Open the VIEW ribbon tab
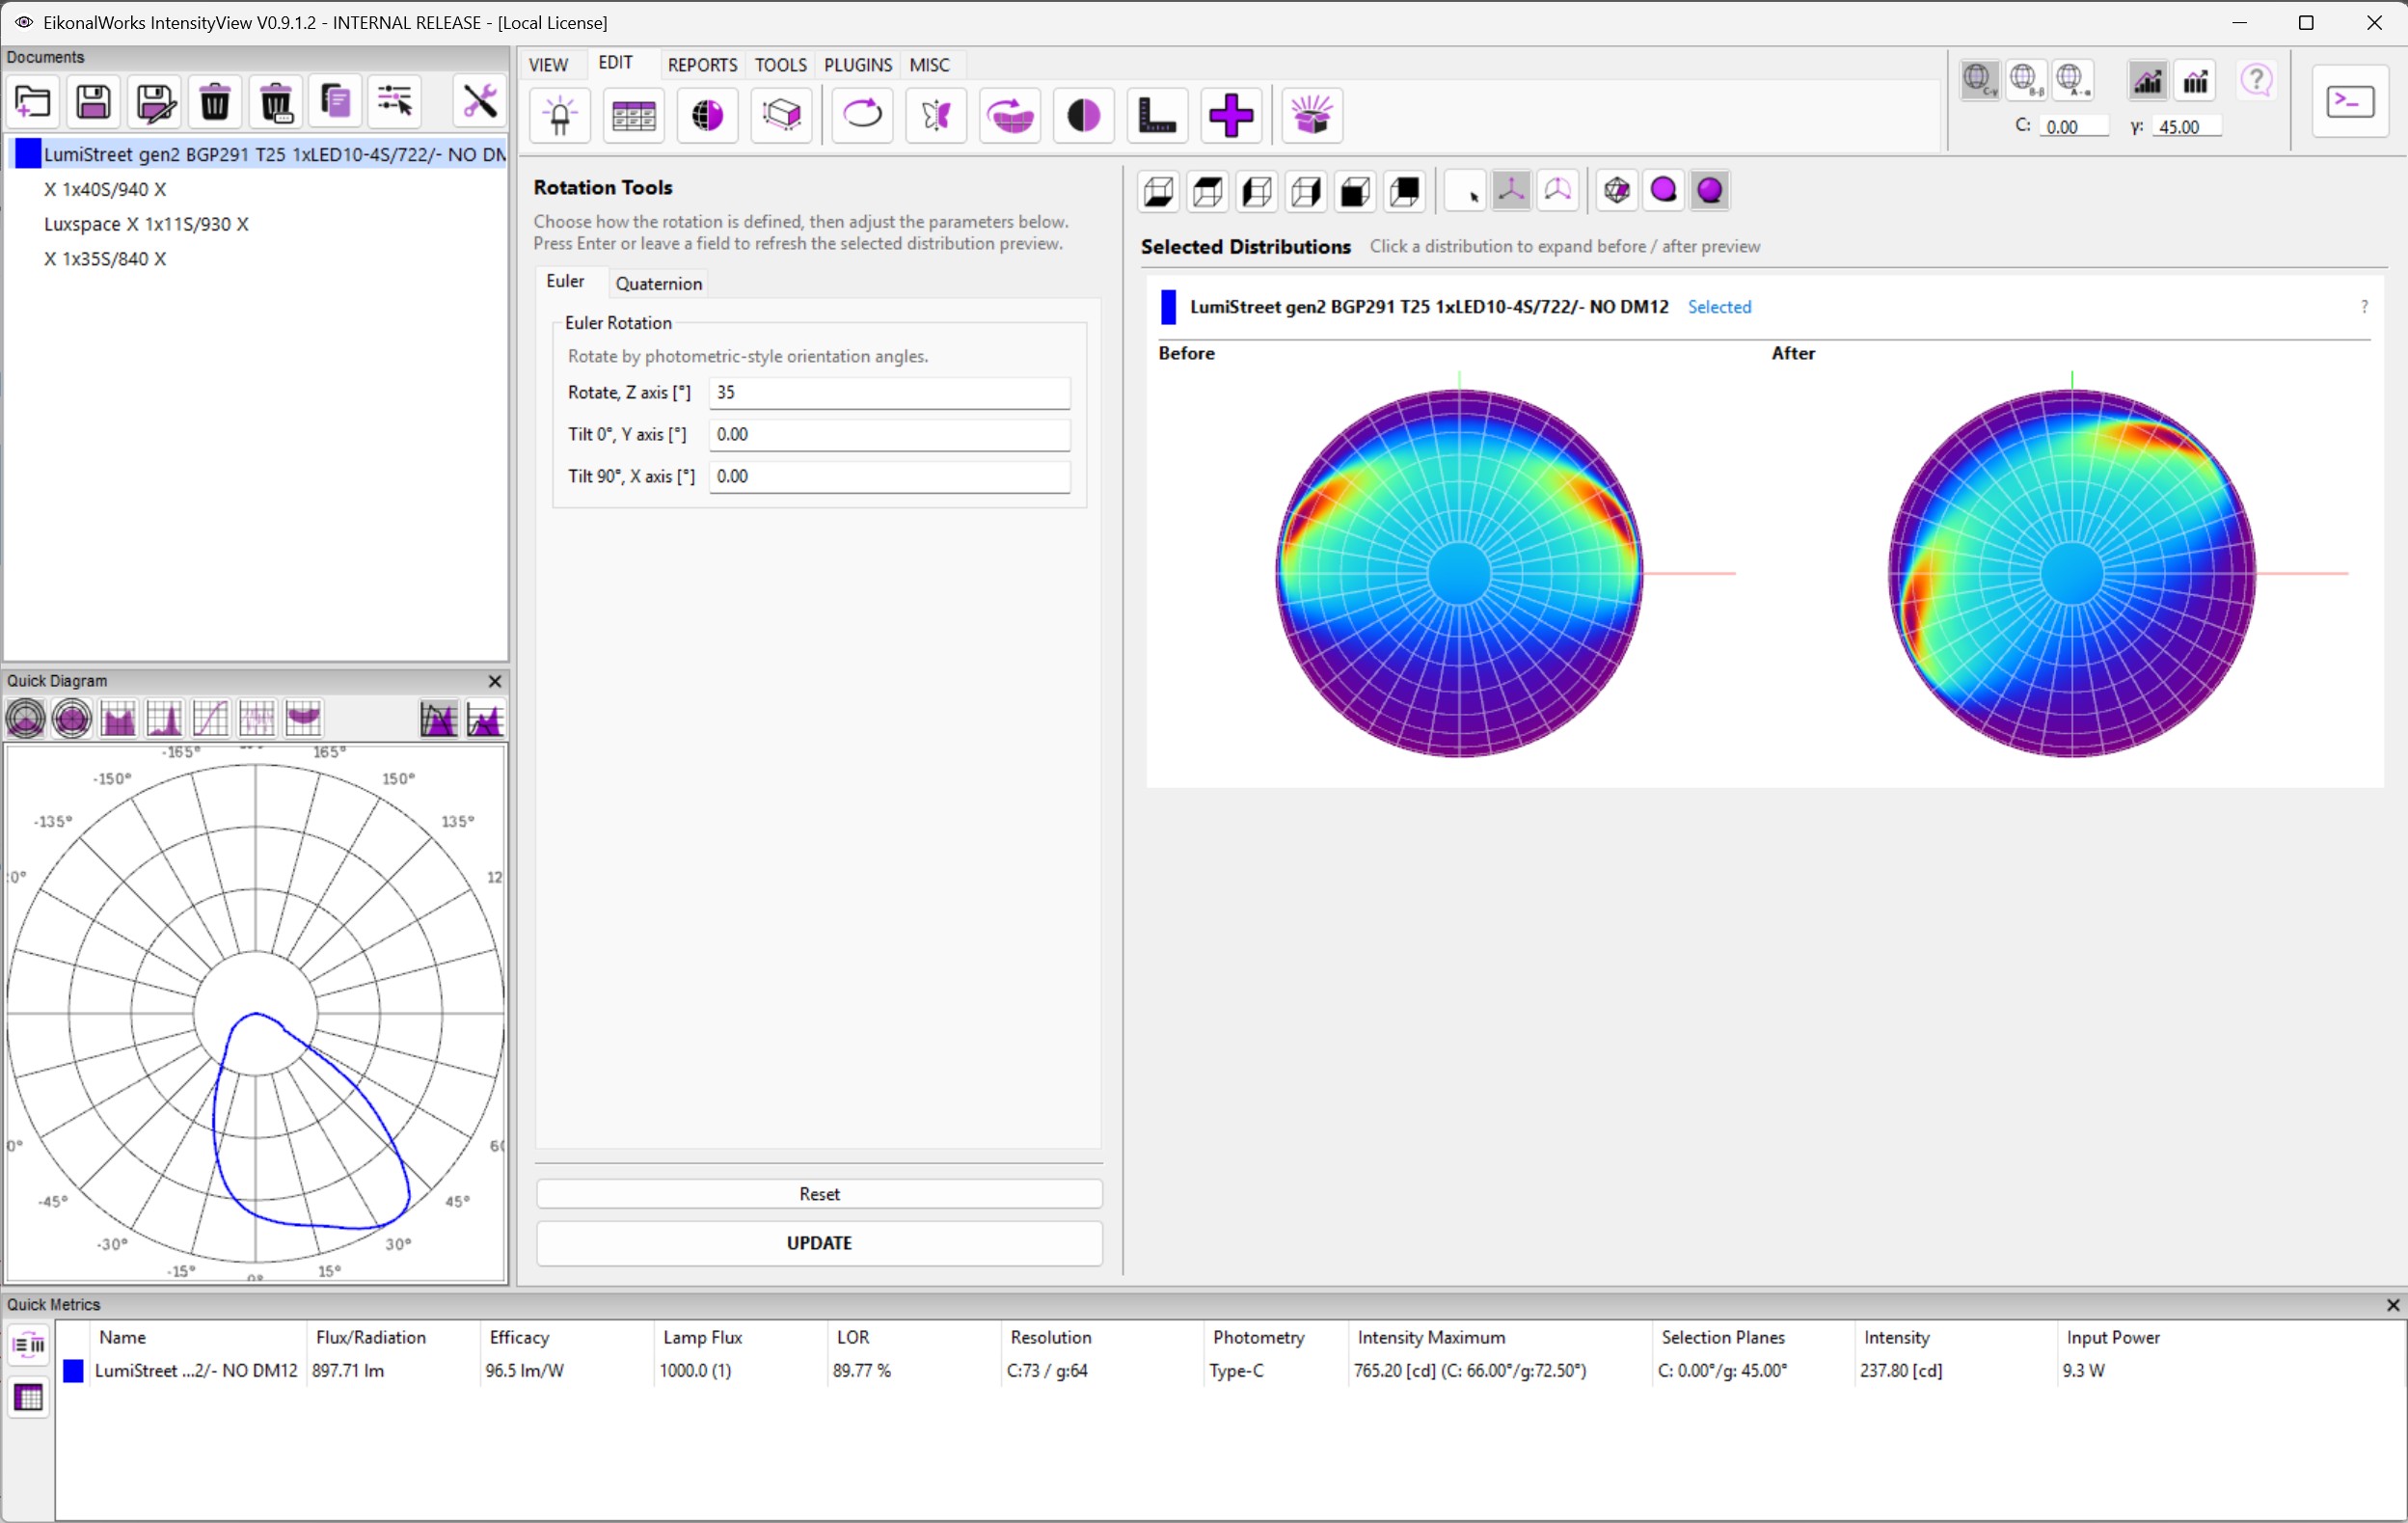The height and width of the screenshot is (1523, 2408). (548, 65)
